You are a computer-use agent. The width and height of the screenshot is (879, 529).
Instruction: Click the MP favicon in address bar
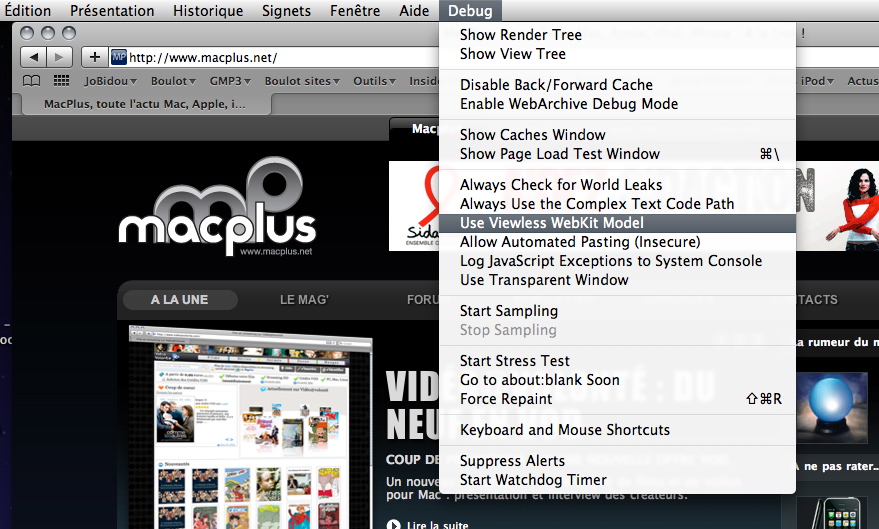[x=118, y=57]
